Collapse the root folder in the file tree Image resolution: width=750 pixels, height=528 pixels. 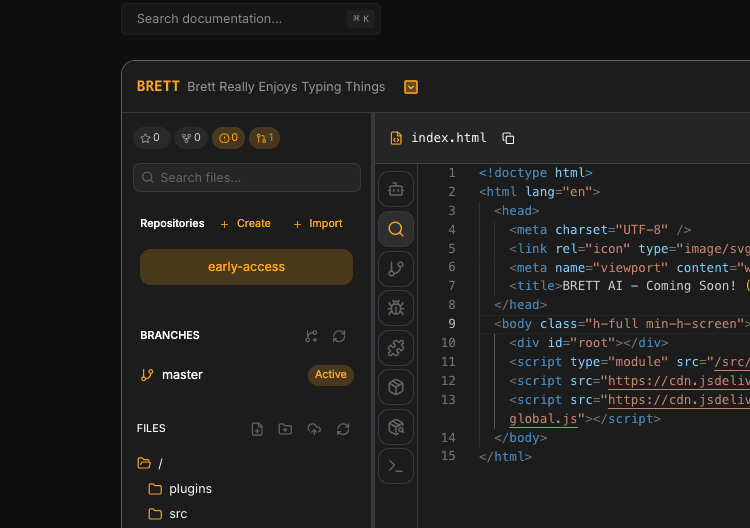click(144, 463)
